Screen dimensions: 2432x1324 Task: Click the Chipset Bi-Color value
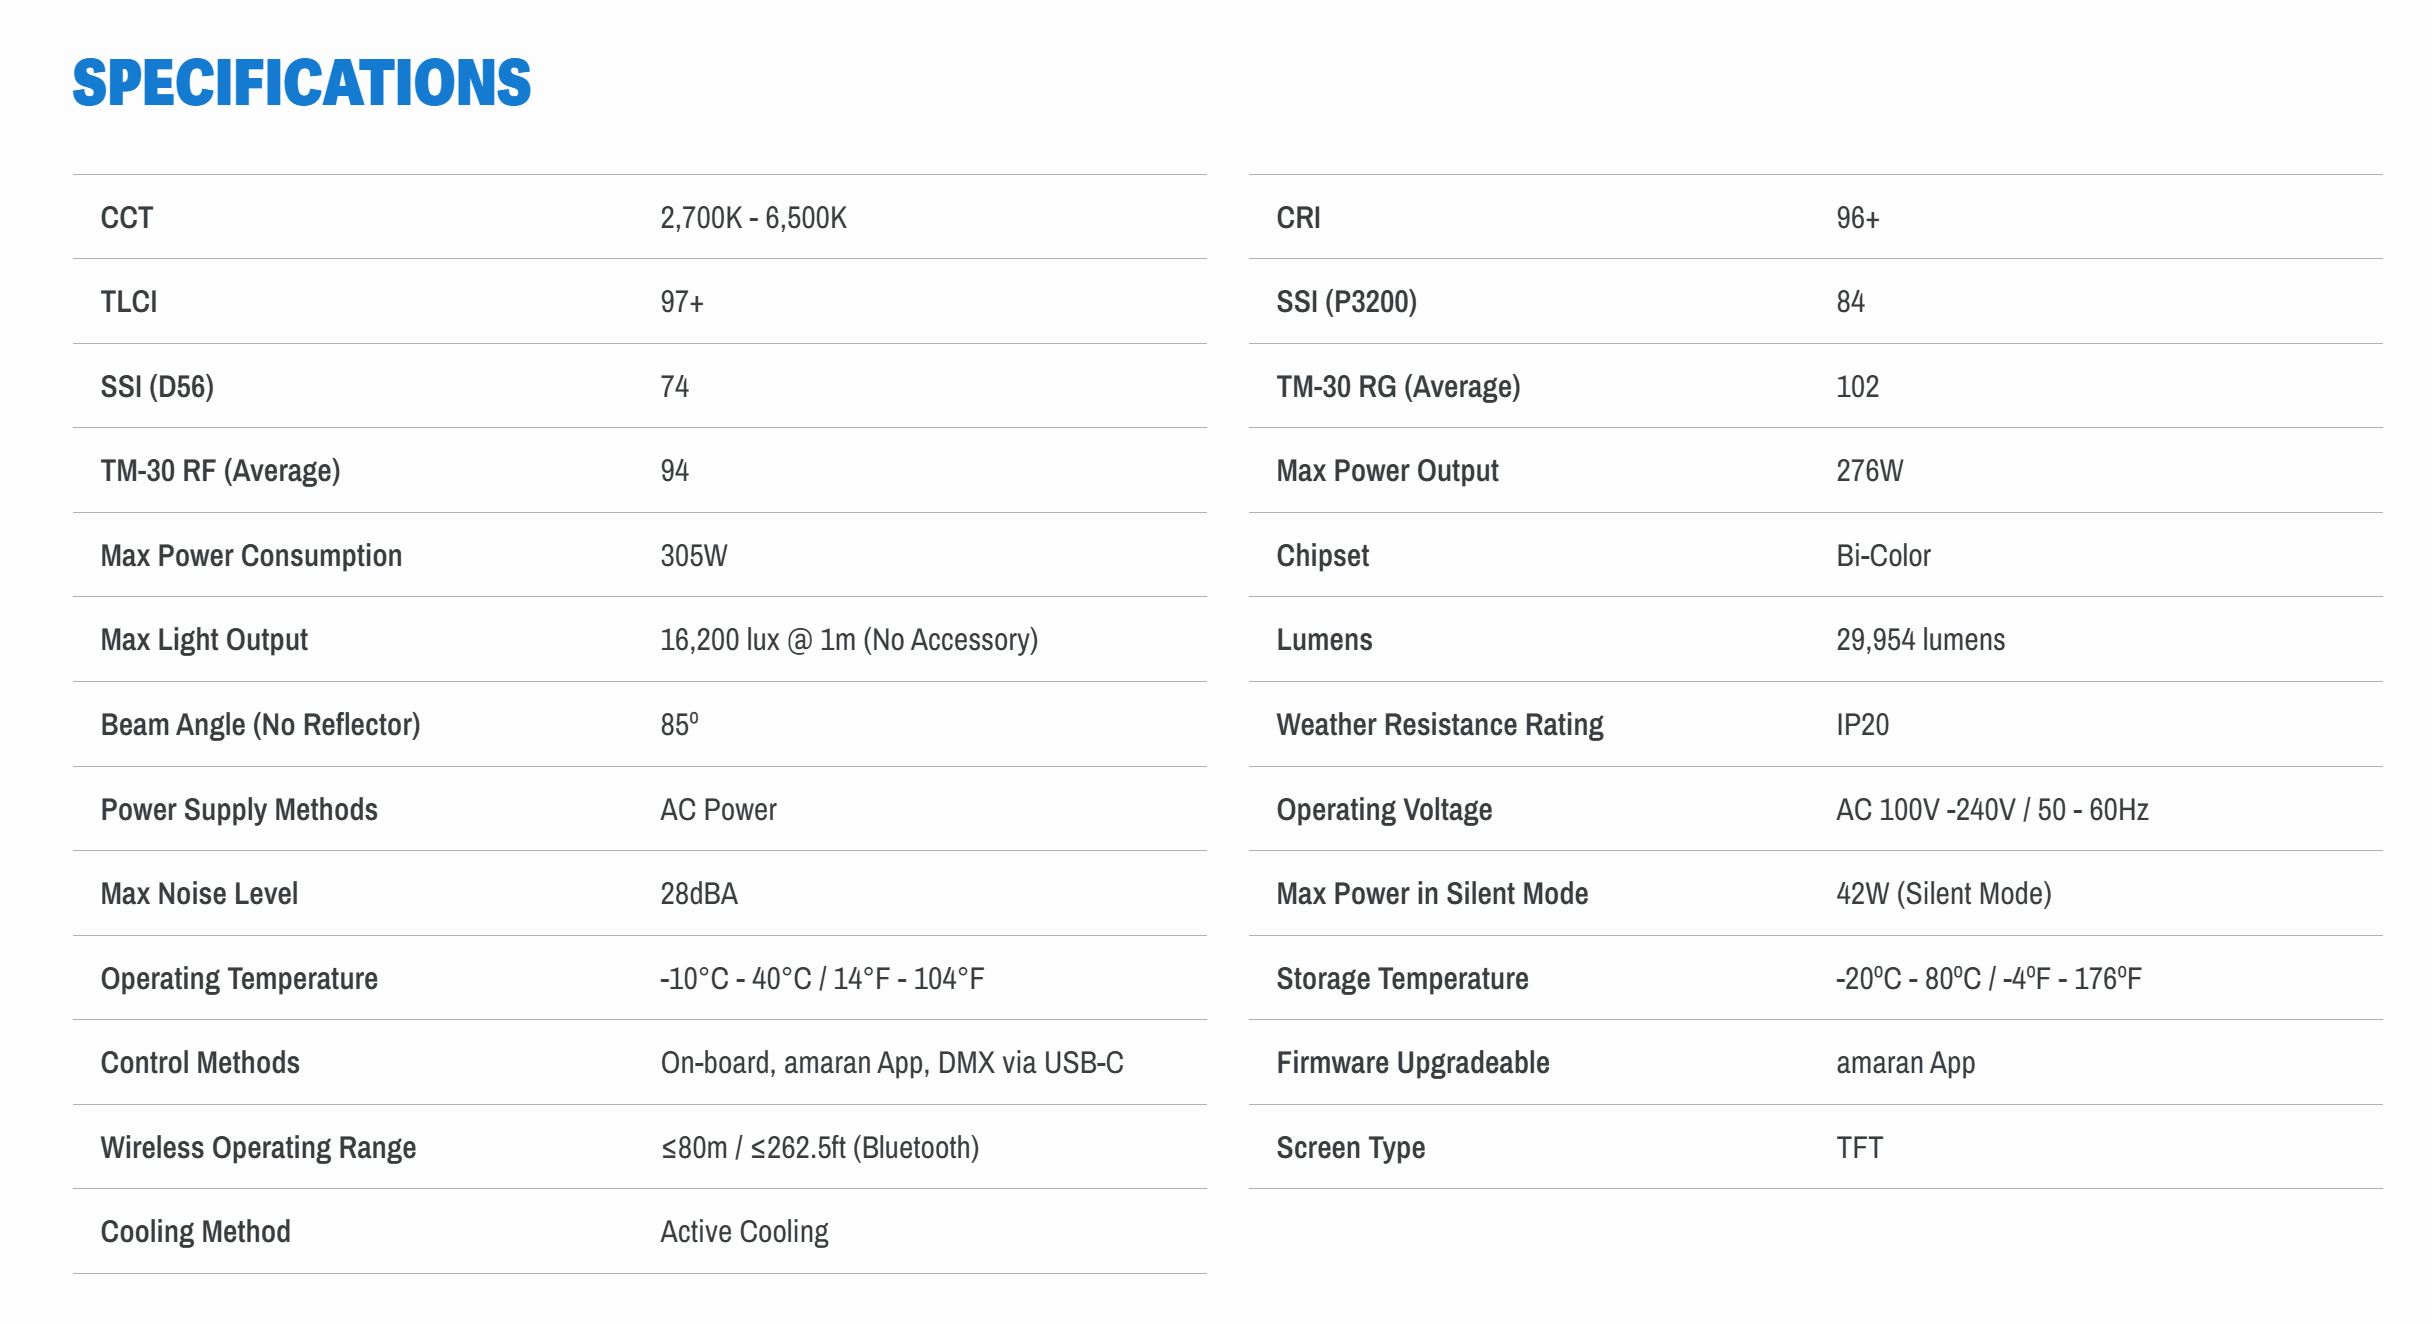coord(1883,556)
